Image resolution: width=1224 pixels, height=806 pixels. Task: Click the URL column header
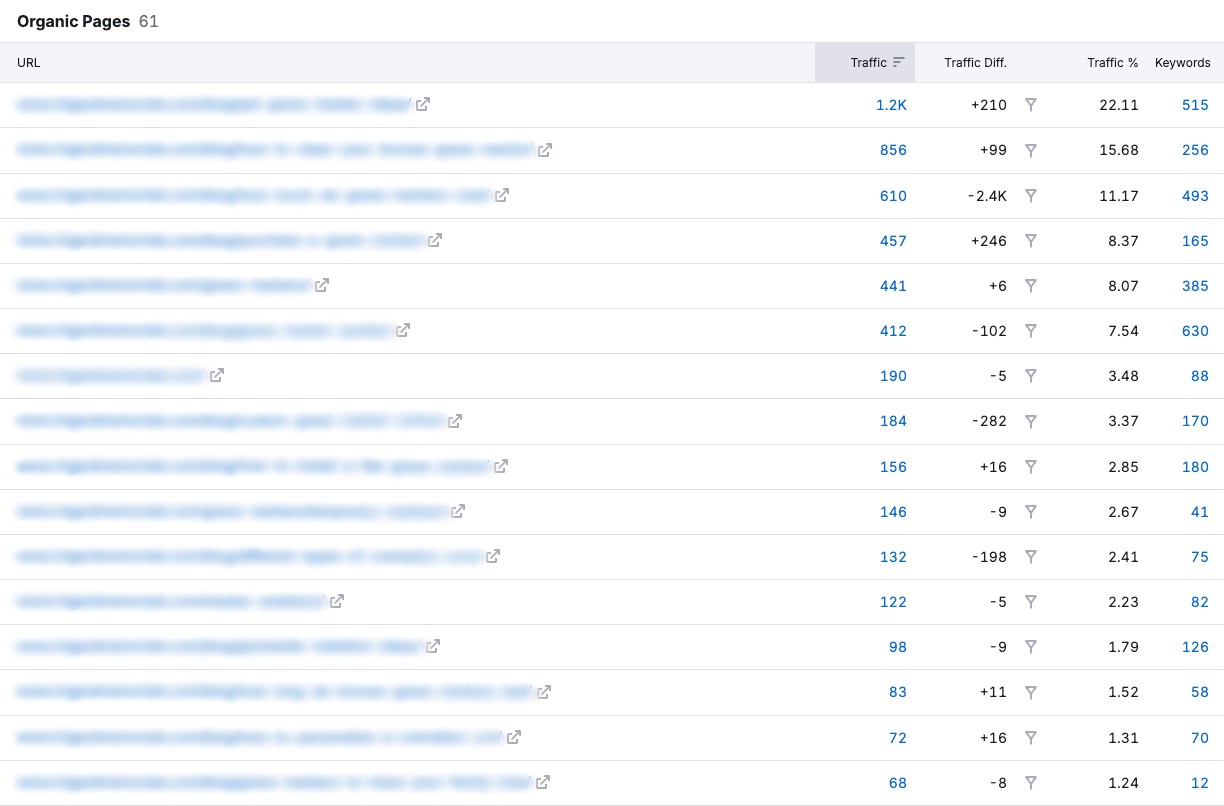pyautogui.click(x=29, y=62)
